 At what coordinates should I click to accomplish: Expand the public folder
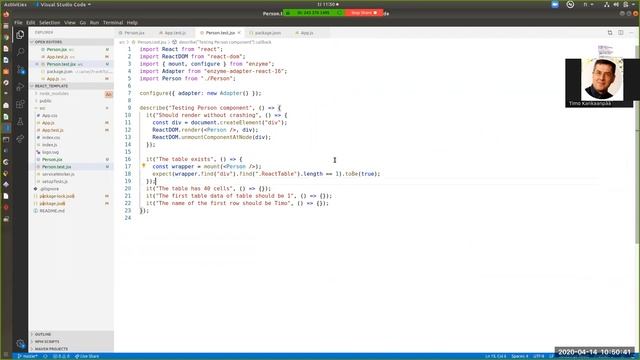point(45,101)
